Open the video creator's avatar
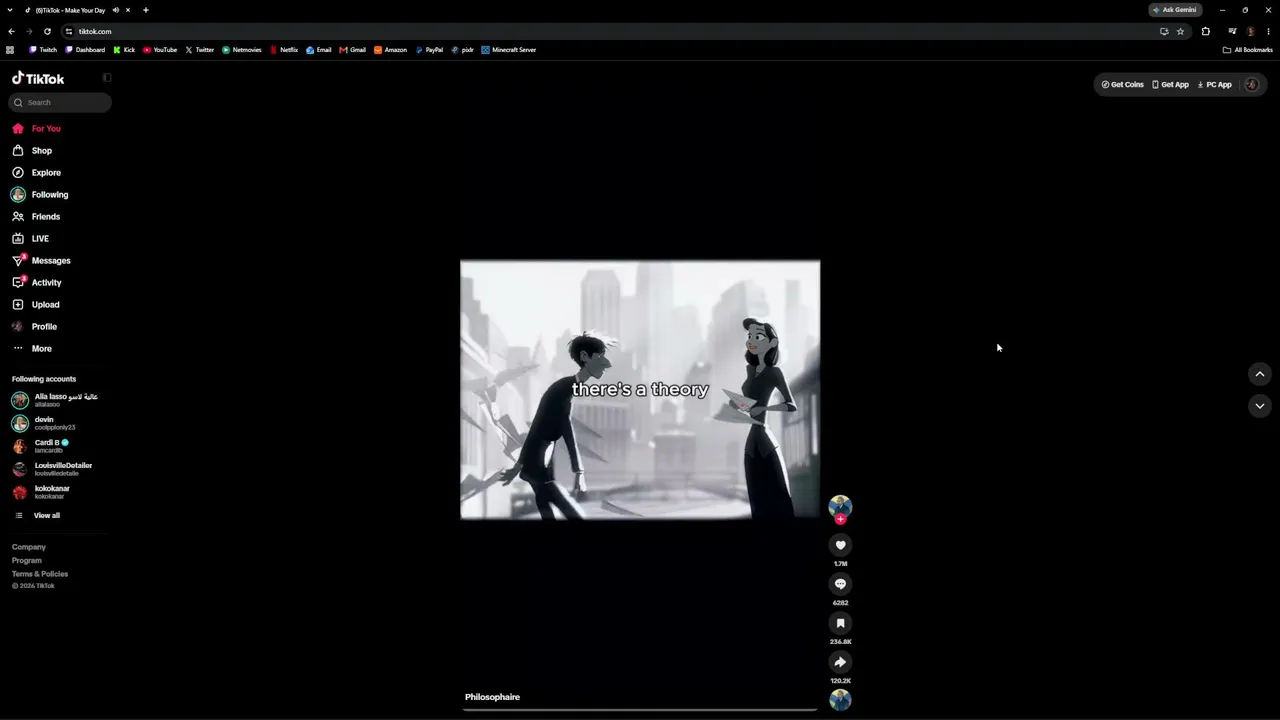The width and height of the screenshot is (1280, 720). coord(840,506)
